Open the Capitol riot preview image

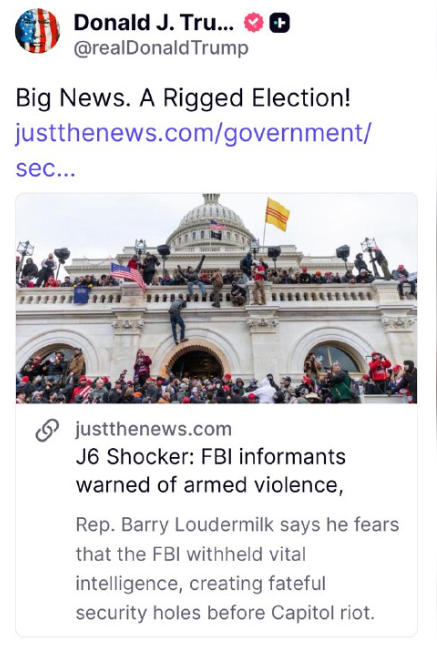pyautogui.click(x=217, y=298)
